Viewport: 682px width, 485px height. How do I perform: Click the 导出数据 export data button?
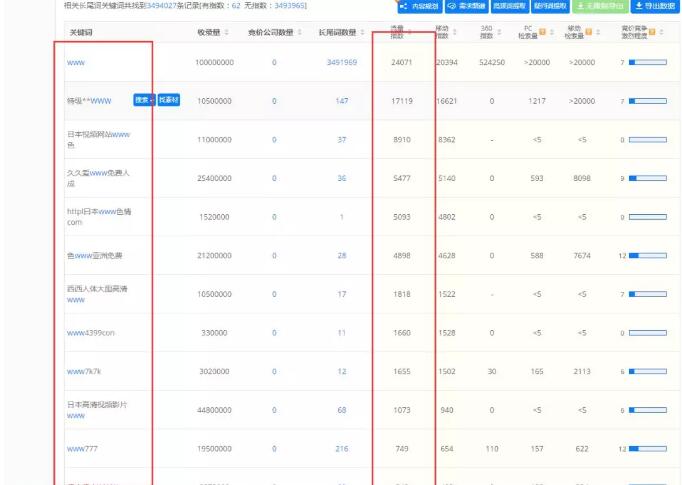[x=655, y=6]
